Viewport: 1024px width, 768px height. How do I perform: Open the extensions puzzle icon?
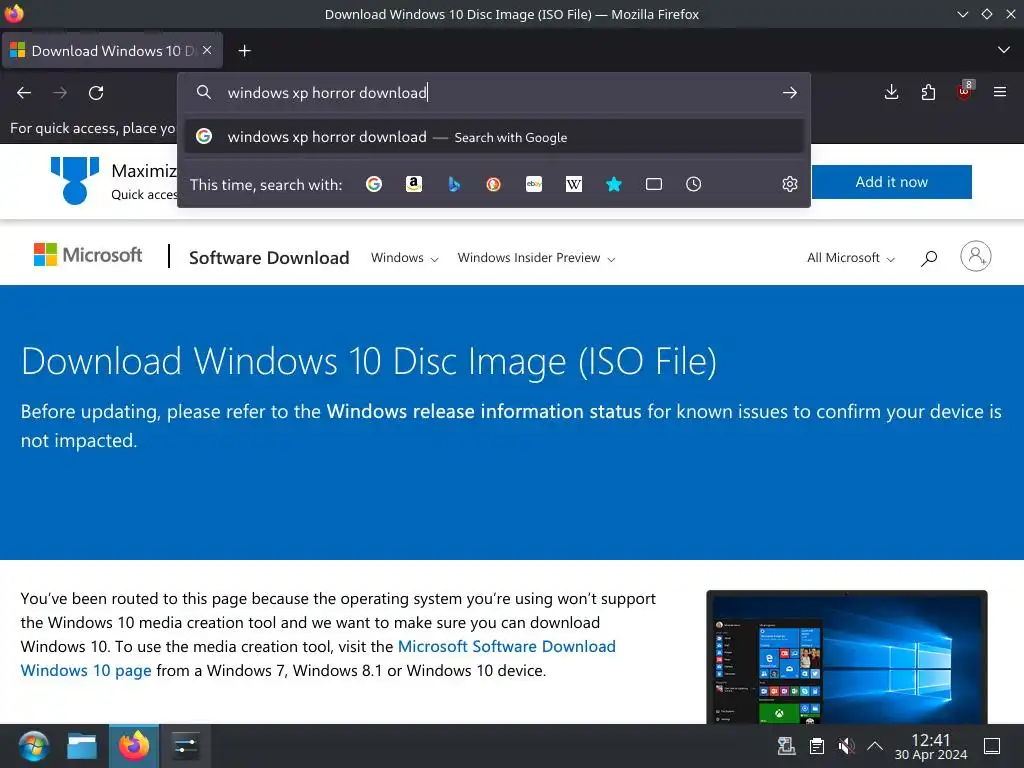[x=928, y=92]
